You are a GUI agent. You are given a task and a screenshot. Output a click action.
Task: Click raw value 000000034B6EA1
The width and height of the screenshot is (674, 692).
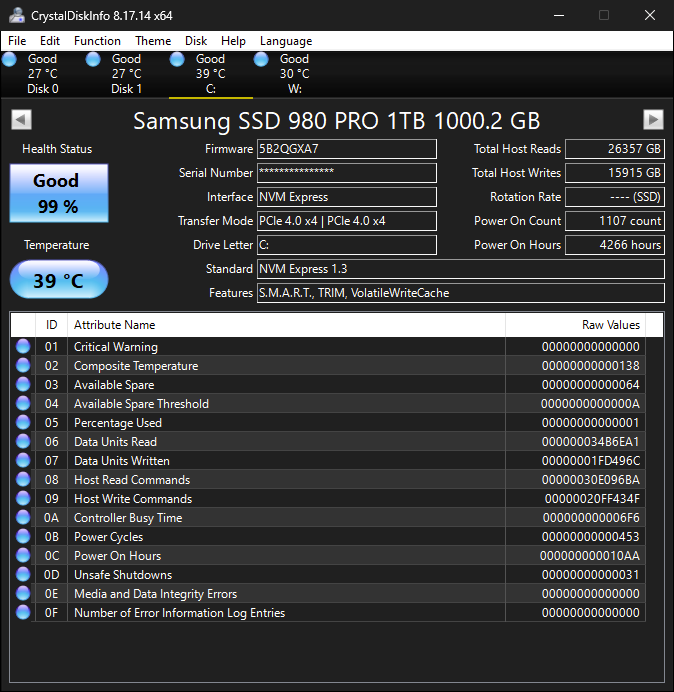590,442
